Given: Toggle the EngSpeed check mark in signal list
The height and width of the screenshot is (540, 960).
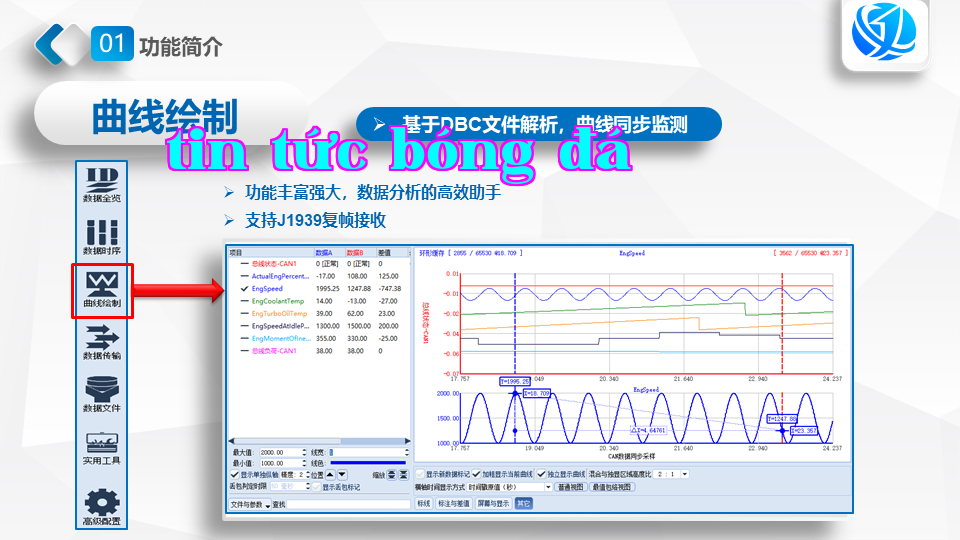Looking at the screenshot, I should coord(244,288).
